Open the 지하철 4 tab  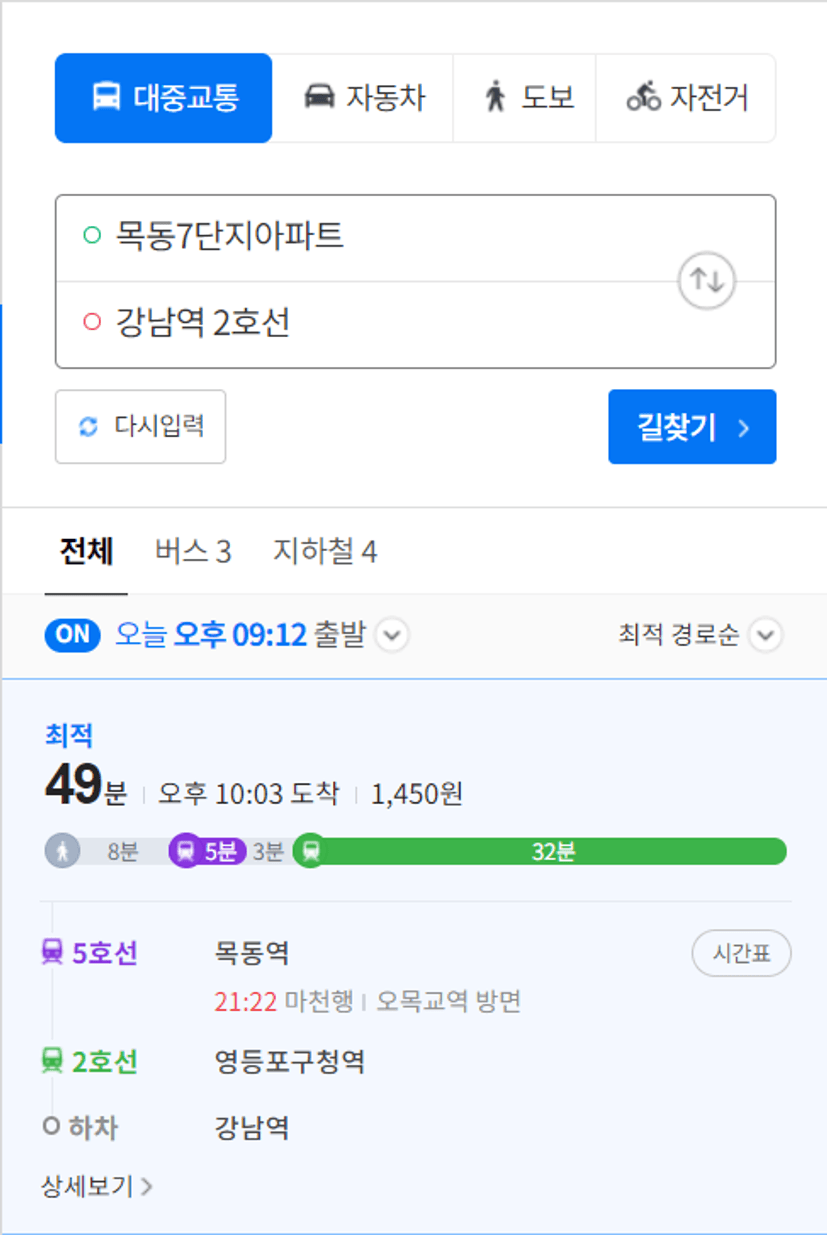tap(325, 551)
